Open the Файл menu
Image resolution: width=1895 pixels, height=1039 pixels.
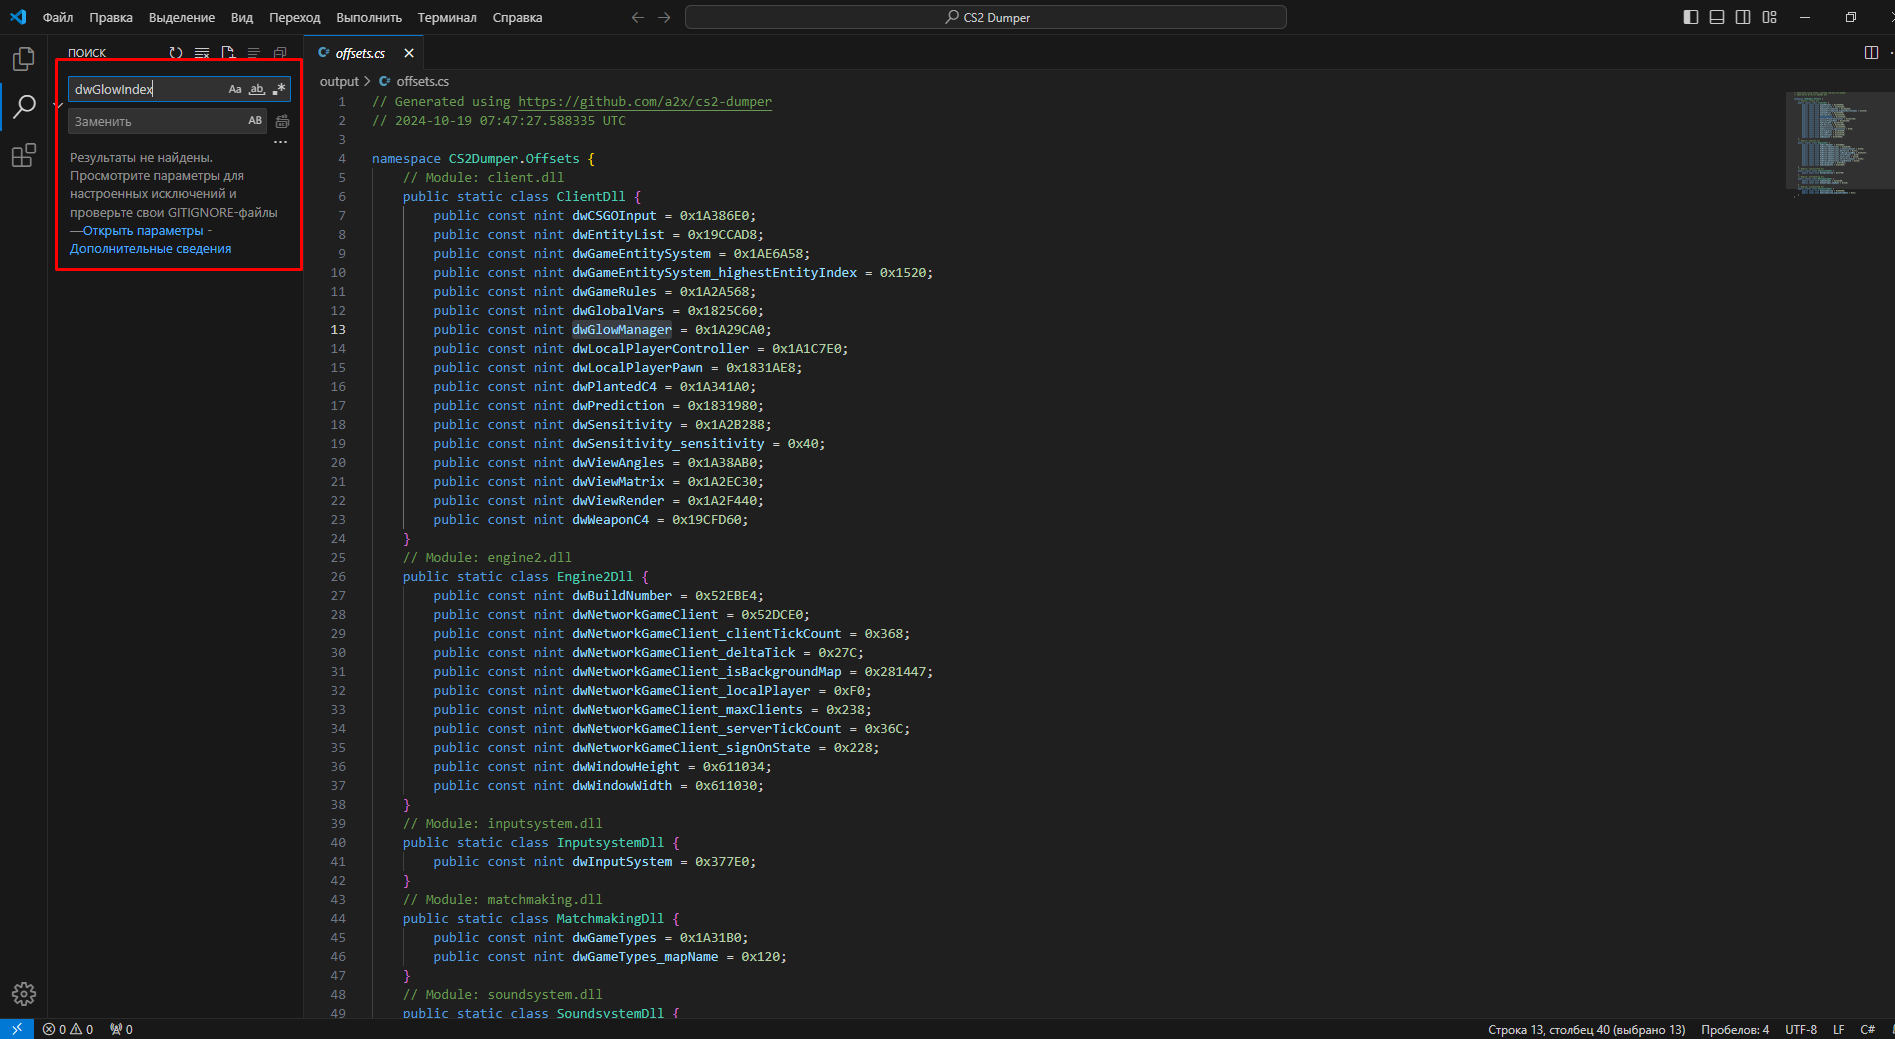(58, 17)
